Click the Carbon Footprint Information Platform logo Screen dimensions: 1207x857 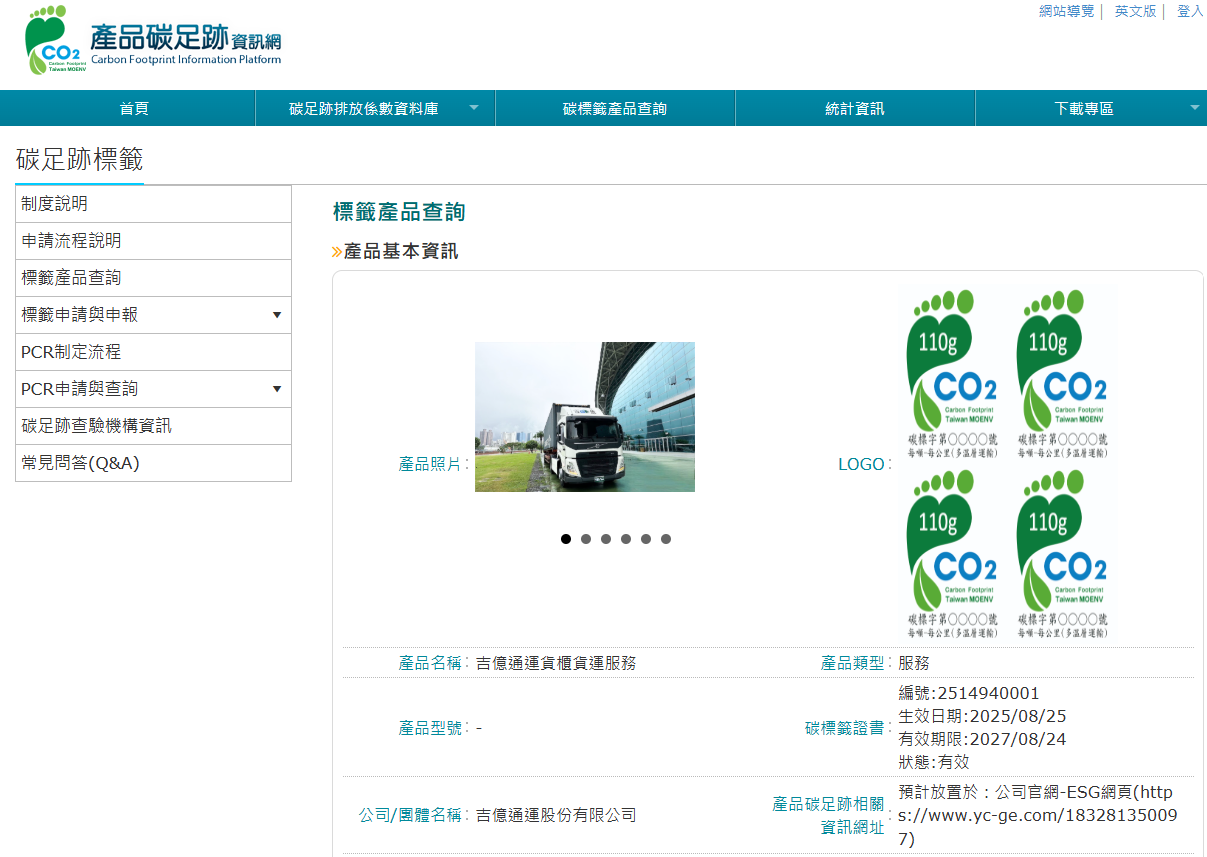[154, 41]
